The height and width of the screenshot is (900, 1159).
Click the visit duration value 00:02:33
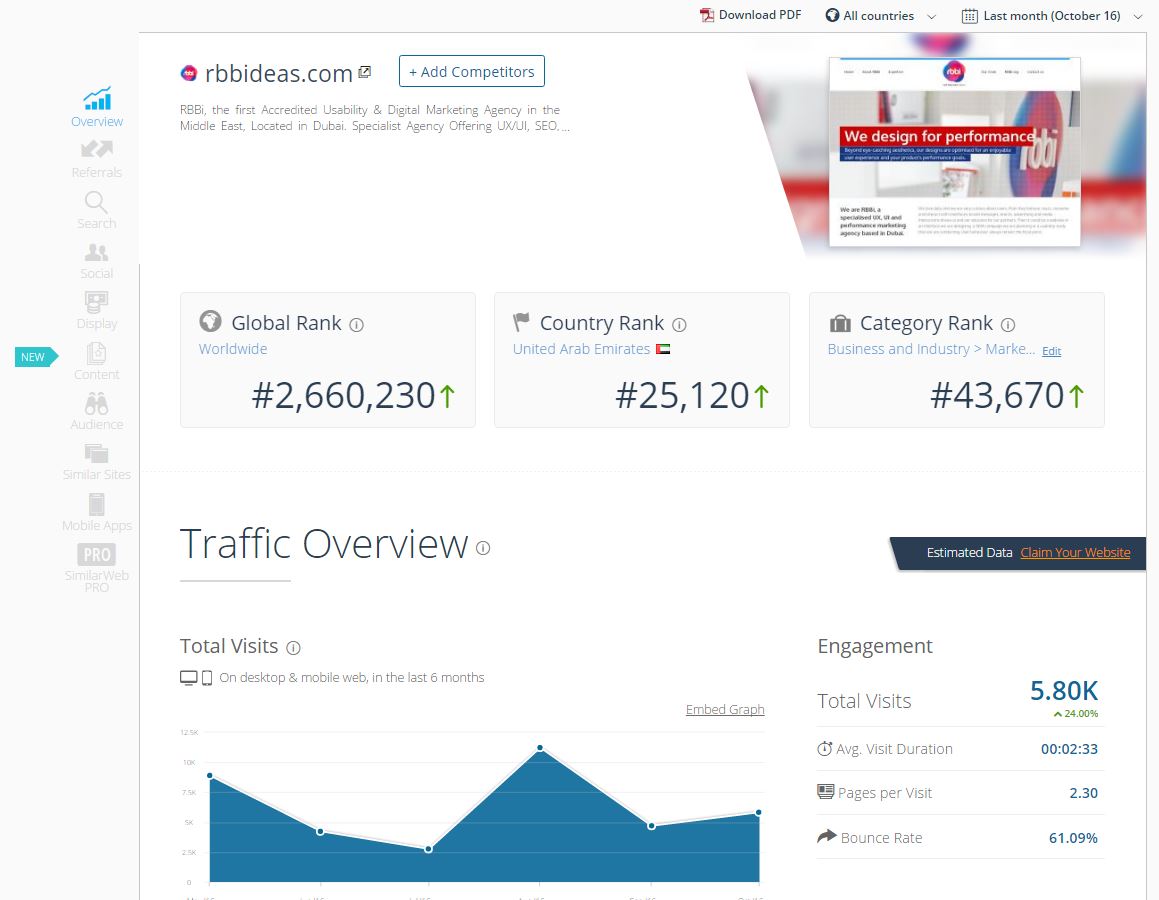pyautogui.click(x=1069, y=749)
